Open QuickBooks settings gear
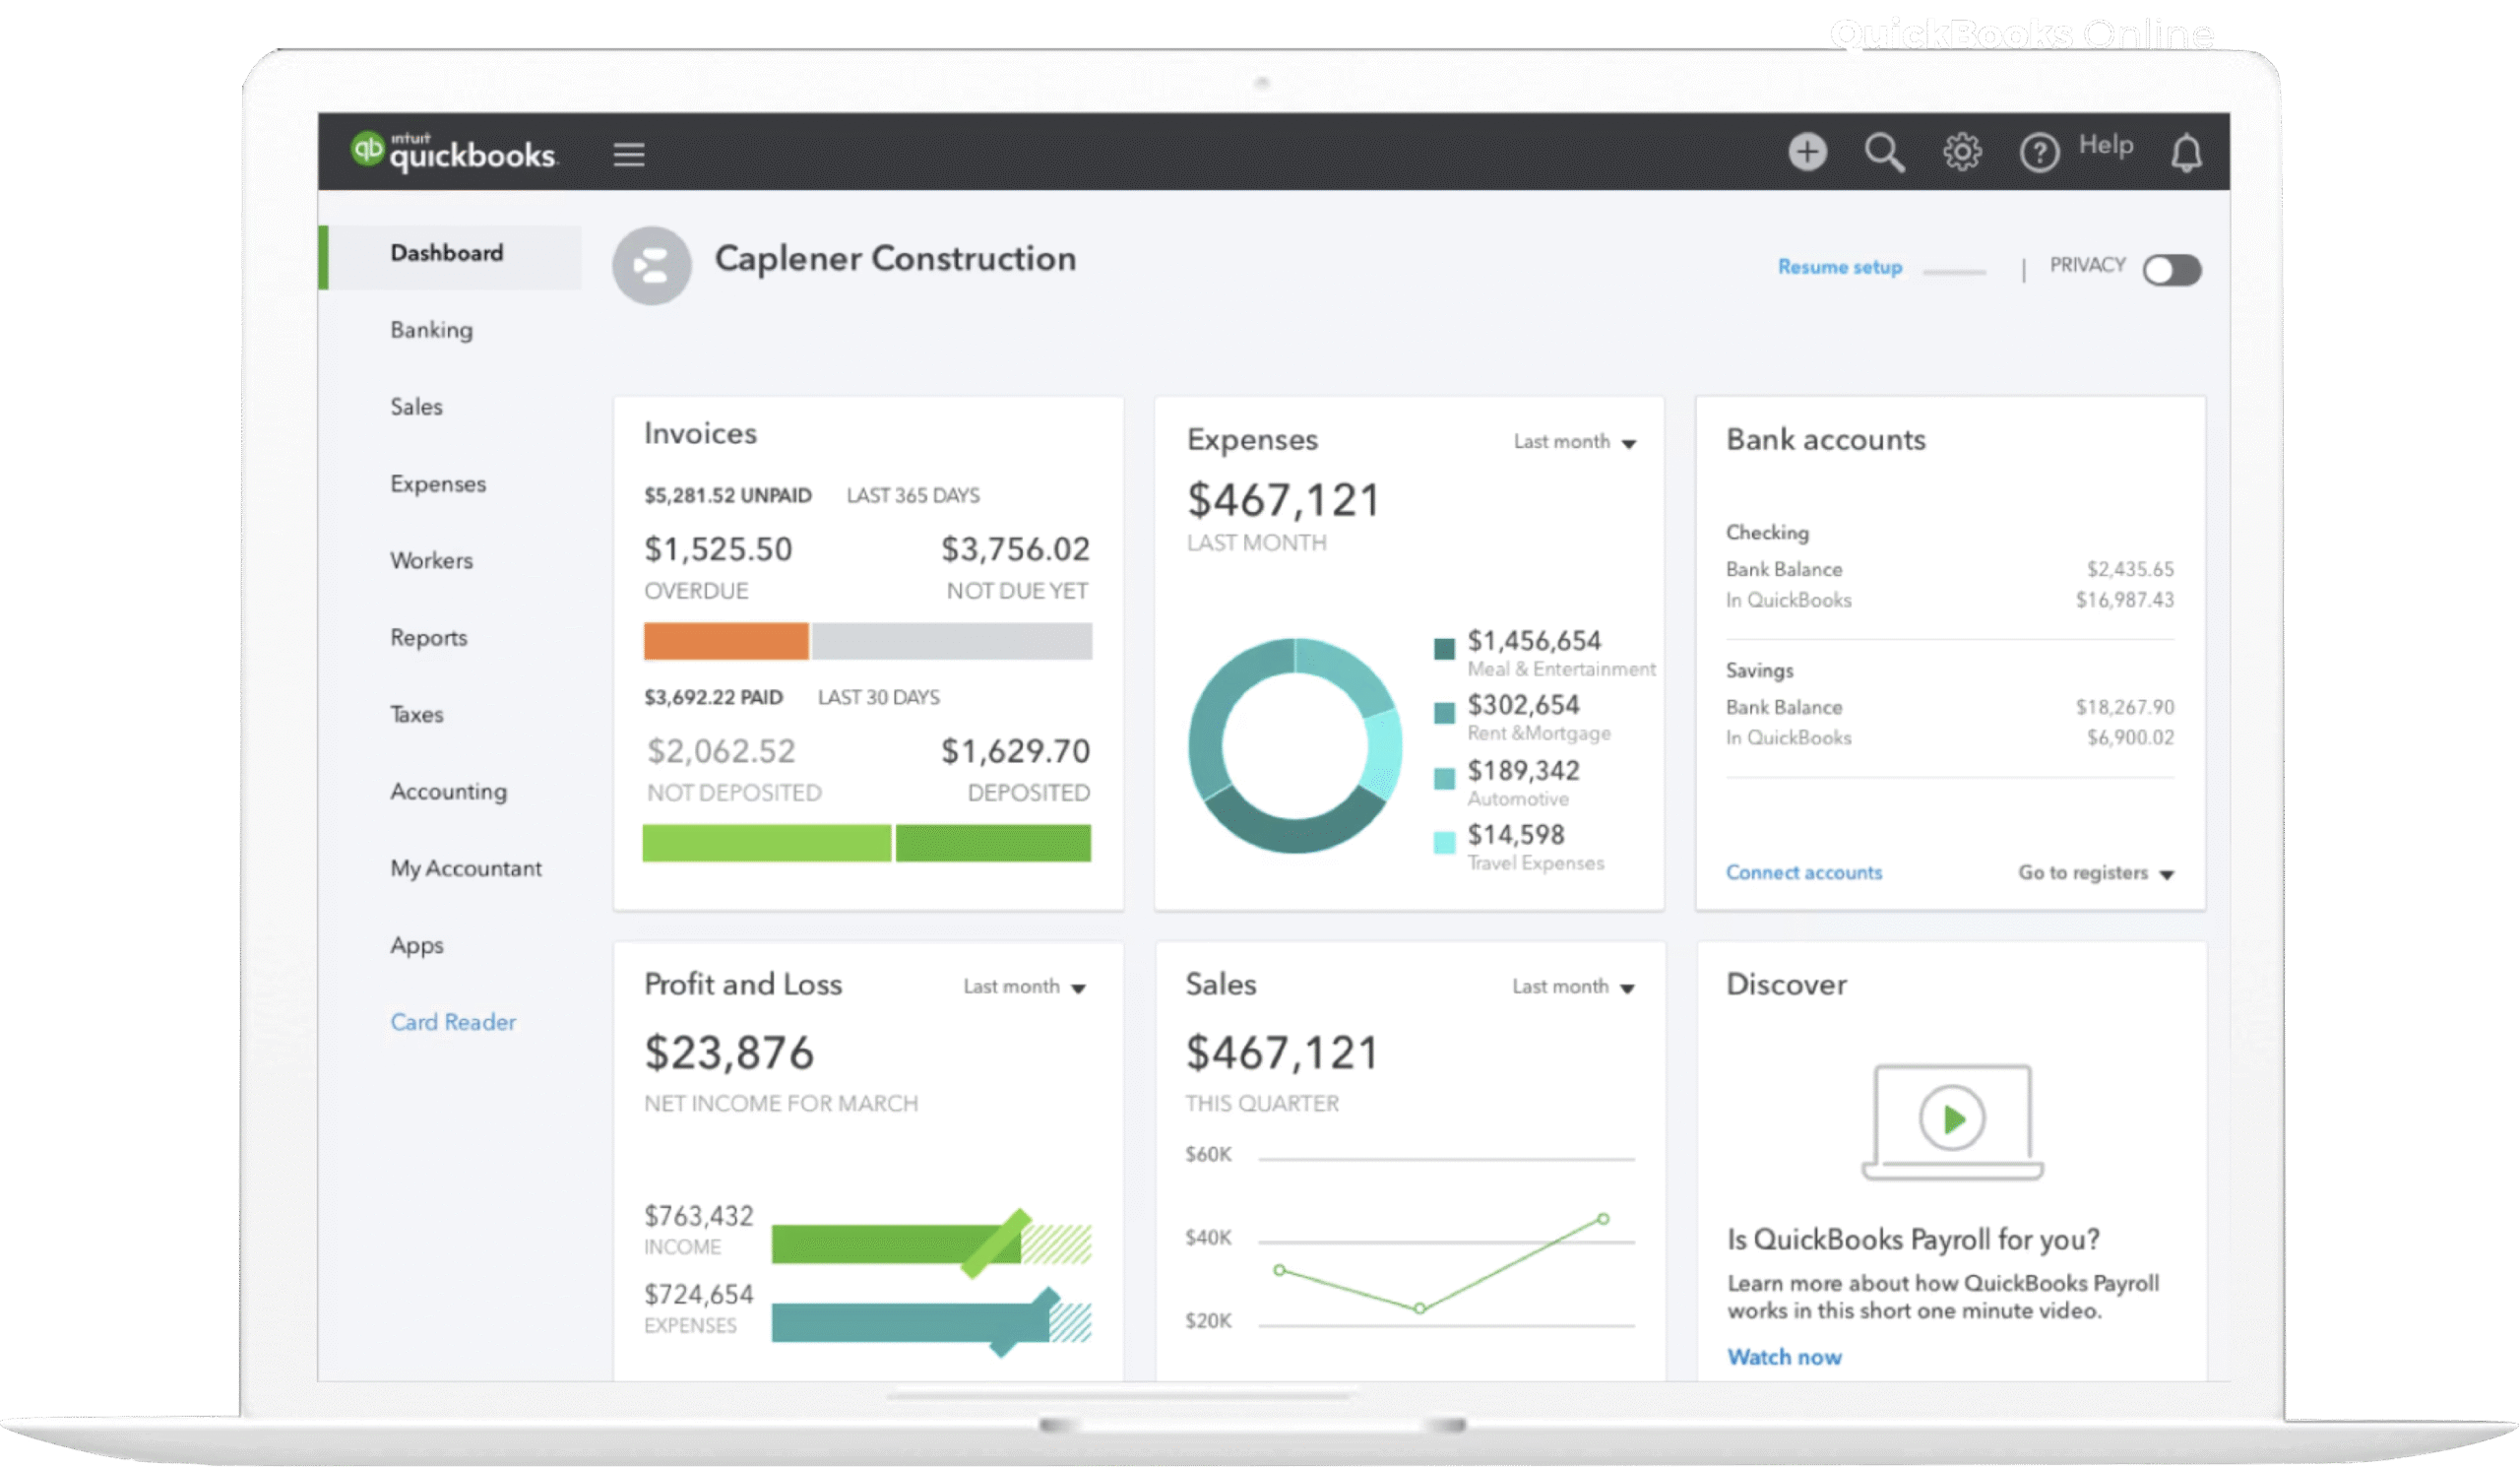Viewport: 2520px width, 1467px height. [1961, 152]
